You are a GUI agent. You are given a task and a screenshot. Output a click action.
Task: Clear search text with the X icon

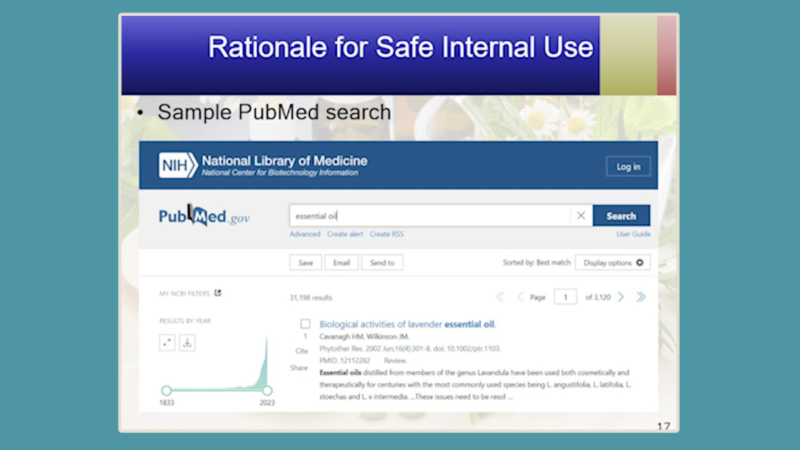click(580, 216)
